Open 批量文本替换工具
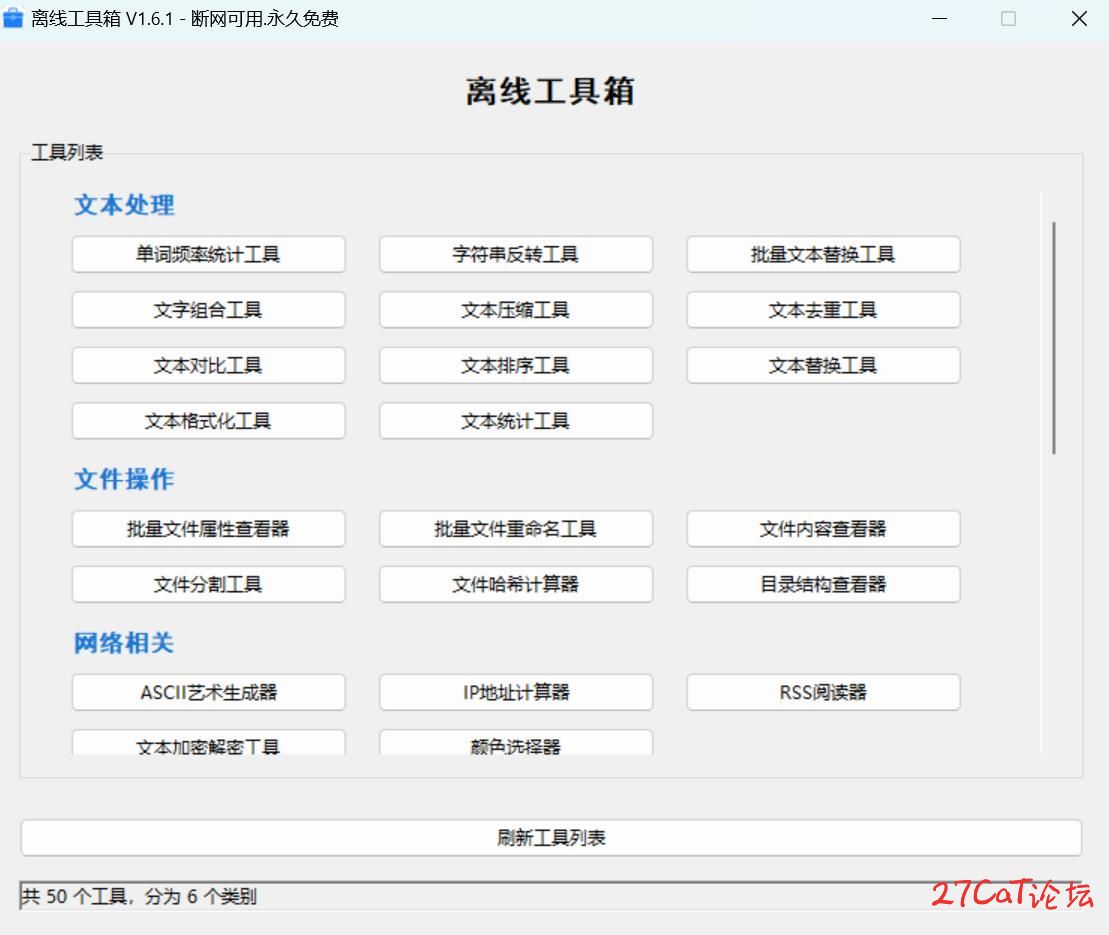 tap(822, 255)
